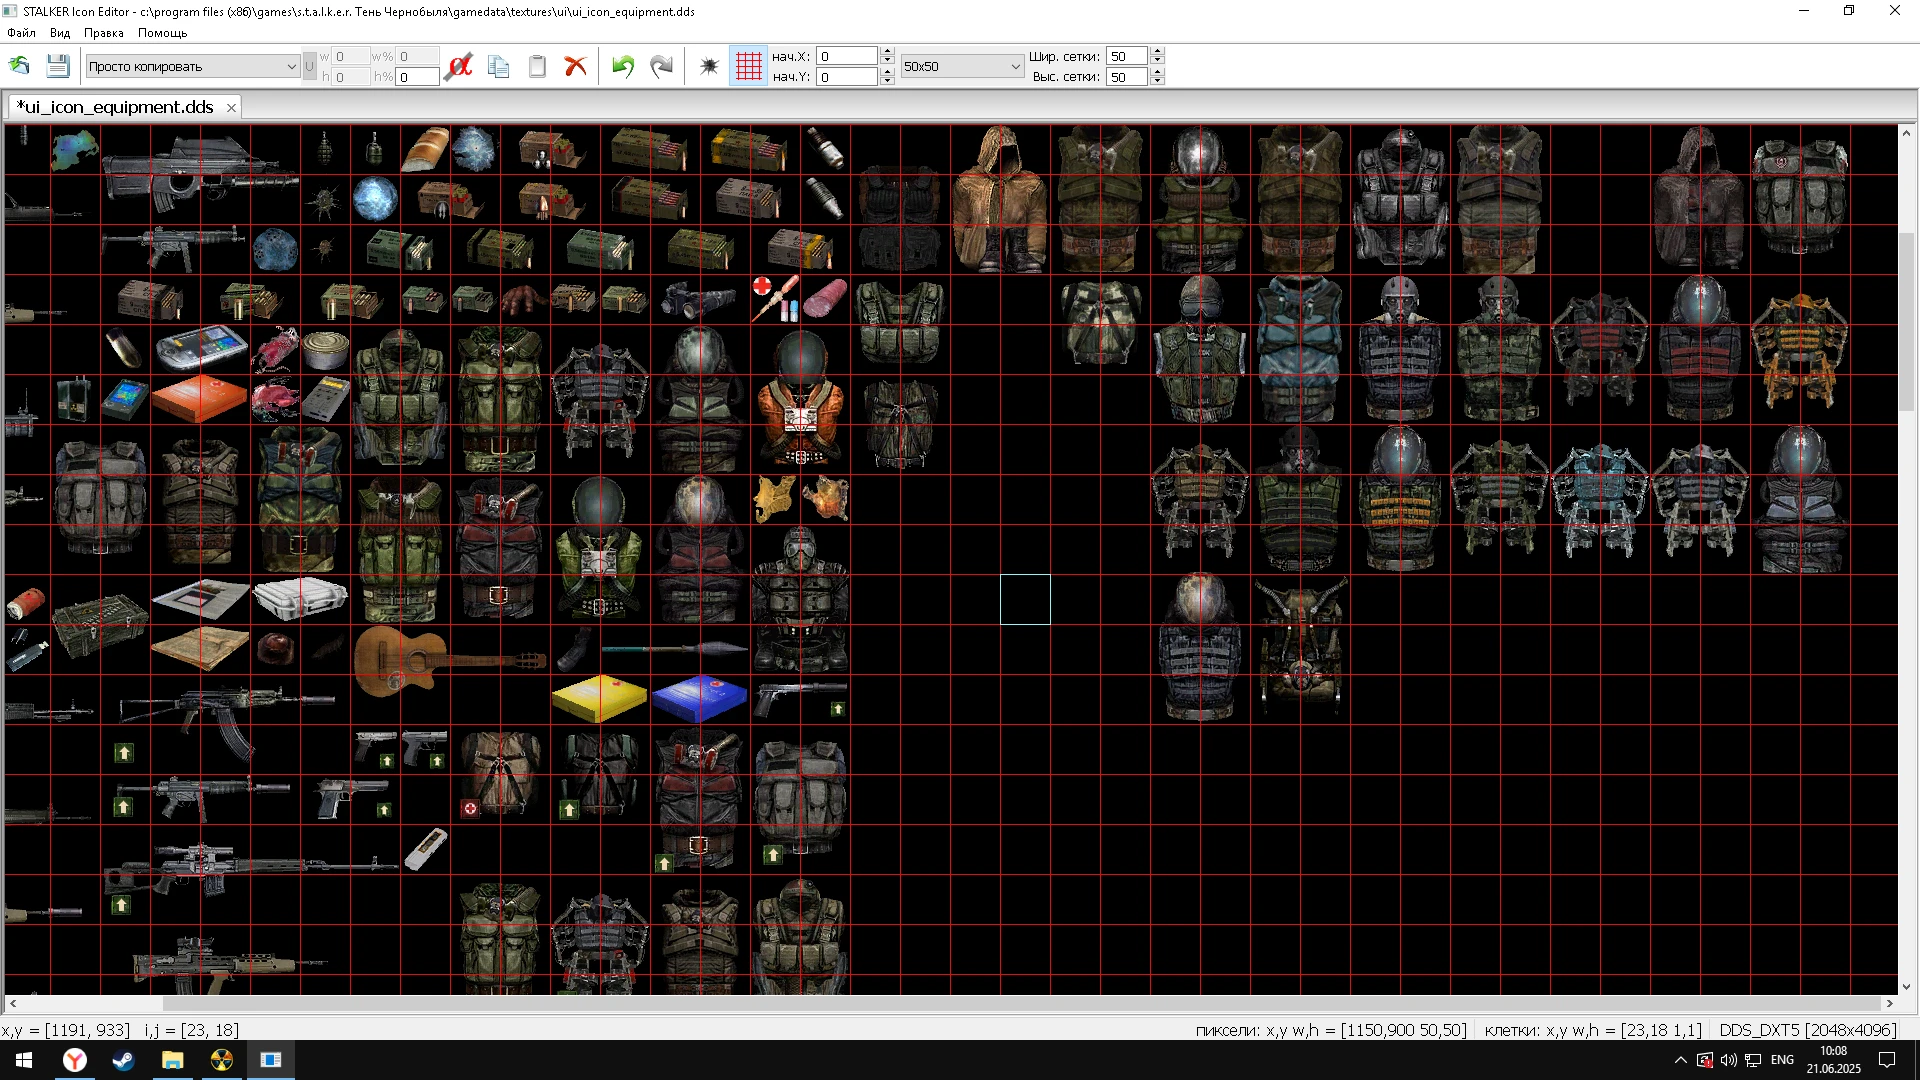Click the red X delete icon

(x=575, y=66)
